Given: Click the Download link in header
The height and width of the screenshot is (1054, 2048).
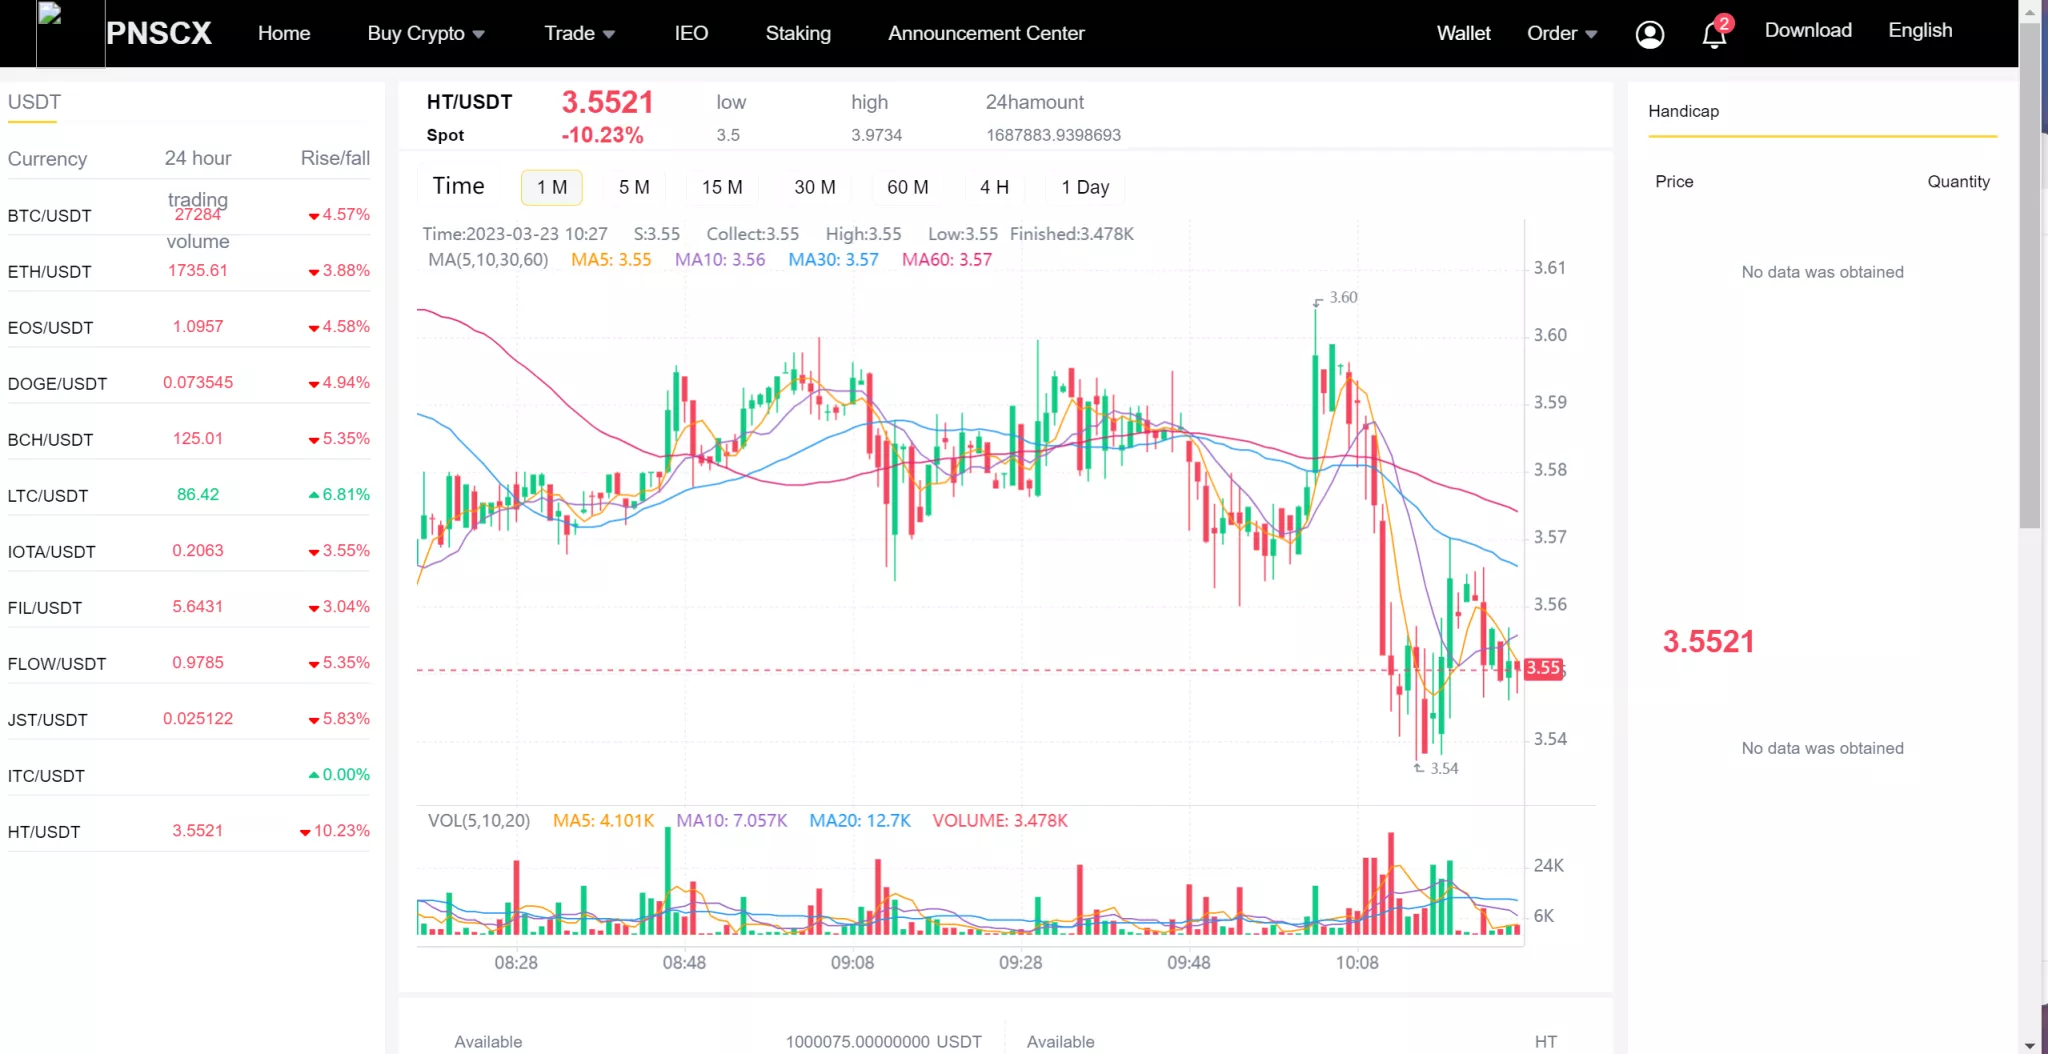Looking at the screenshot, I should (x=1807, y=30).
